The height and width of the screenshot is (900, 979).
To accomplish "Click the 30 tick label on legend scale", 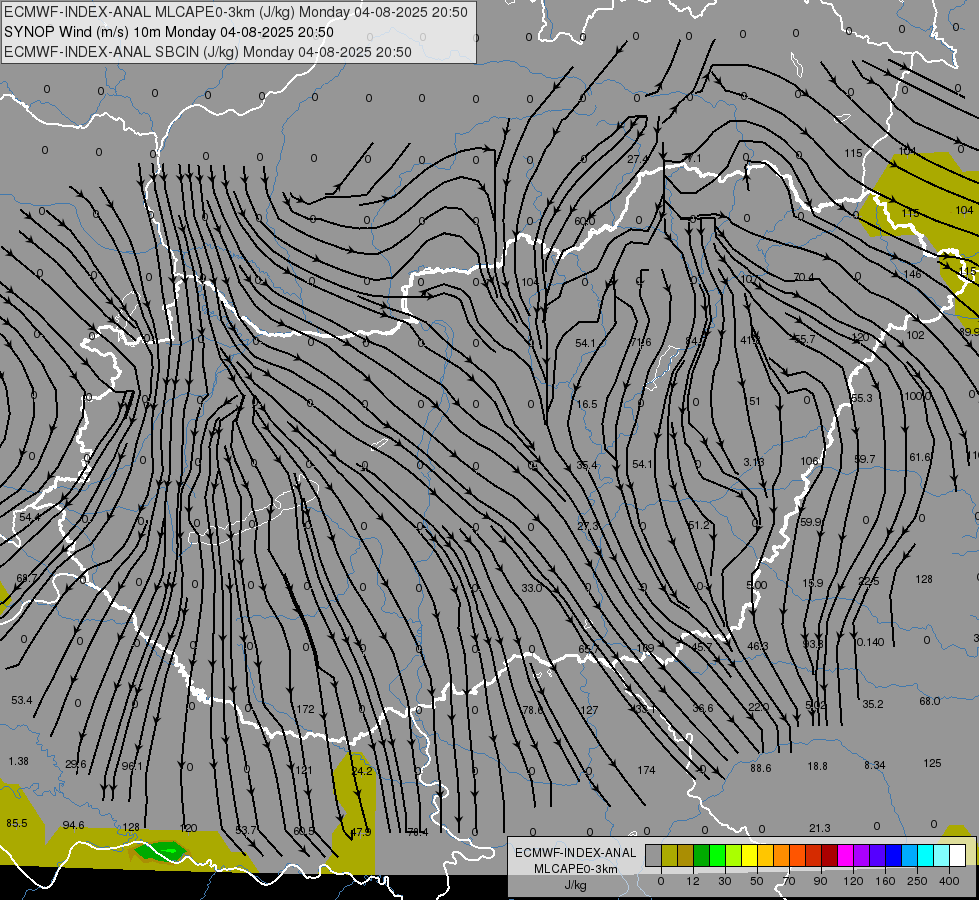I will [x=725, y=881].
